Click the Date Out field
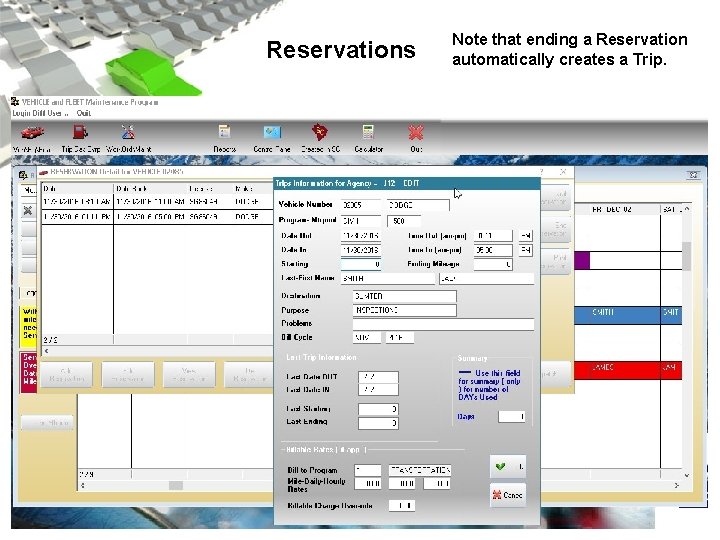Screen dimensions: 720x540 coord(360,236)
